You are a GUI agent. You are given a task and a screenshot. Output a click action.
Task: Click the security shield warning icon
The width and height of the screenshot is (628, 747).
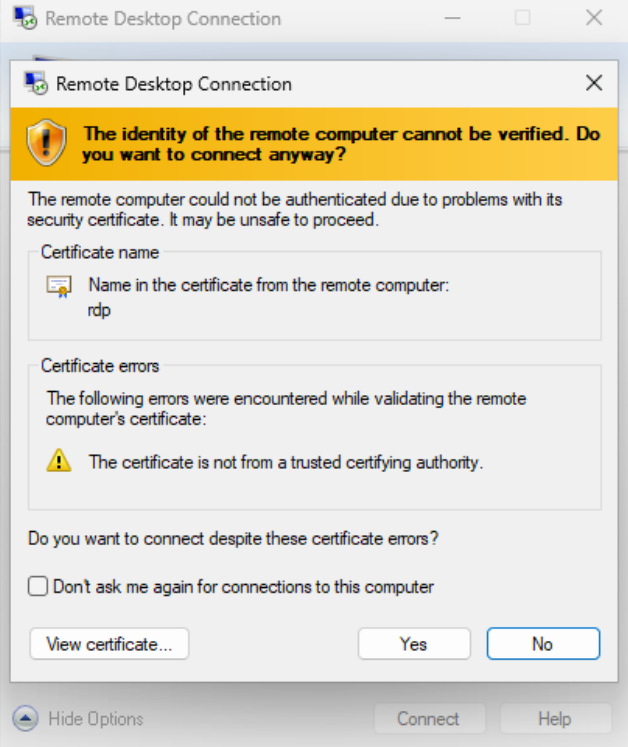click(x=46, y=143)
